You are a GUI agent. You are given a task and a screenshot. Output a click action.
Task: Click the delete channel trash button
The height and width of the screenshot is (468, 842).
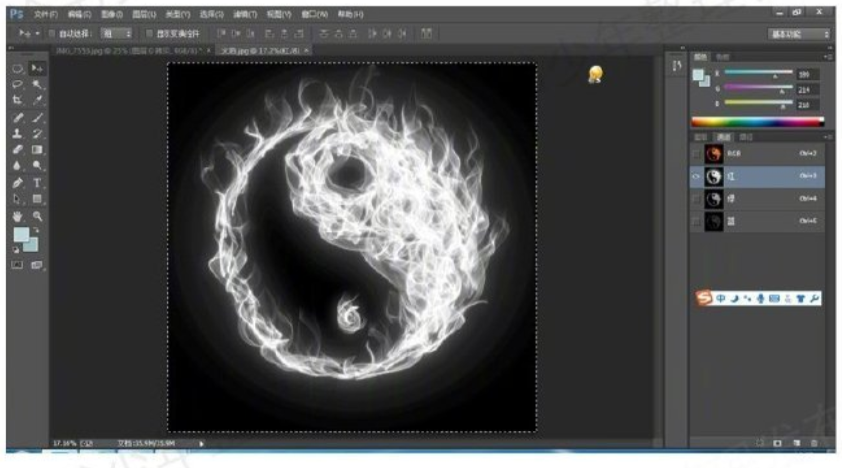[x=814, y=442]
